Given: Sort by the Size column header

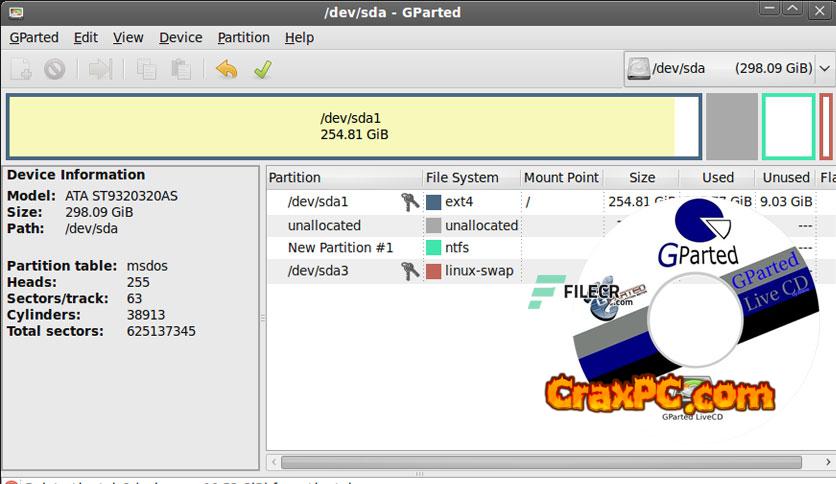Looking at the screenshot, I should [x=641, y=178].
